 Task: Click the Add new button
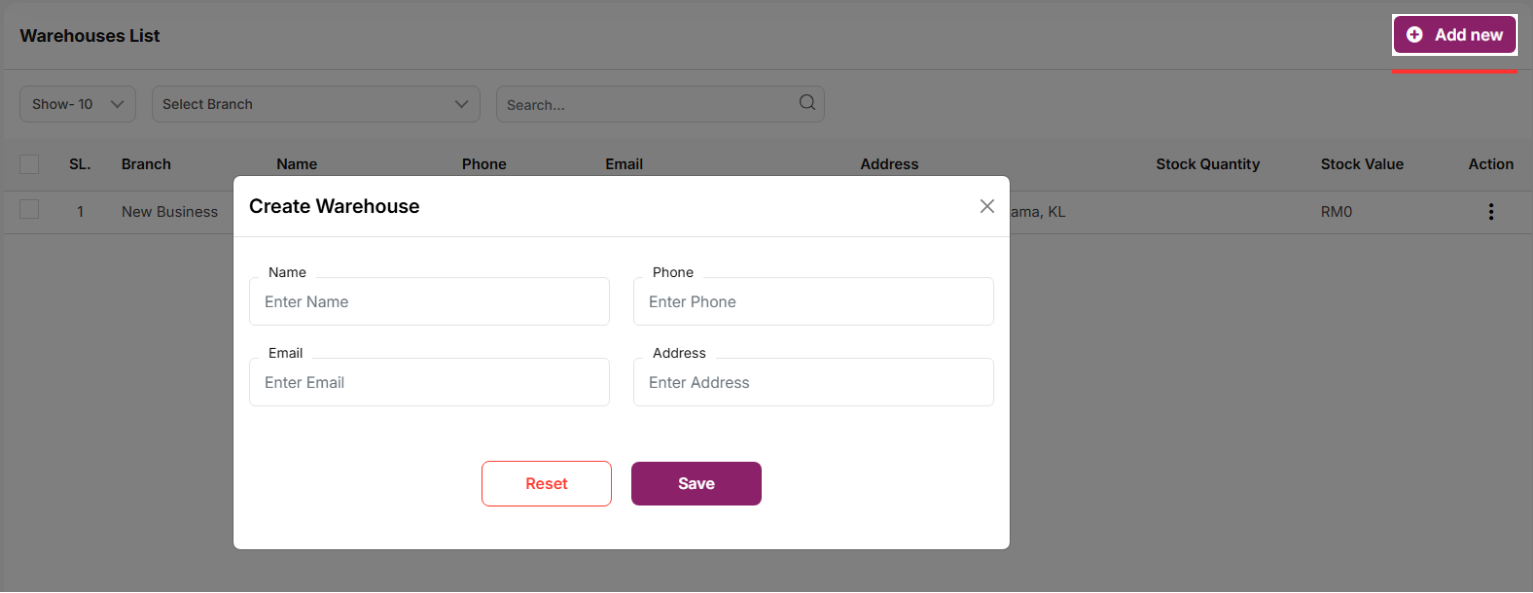tap(1455, 35)
